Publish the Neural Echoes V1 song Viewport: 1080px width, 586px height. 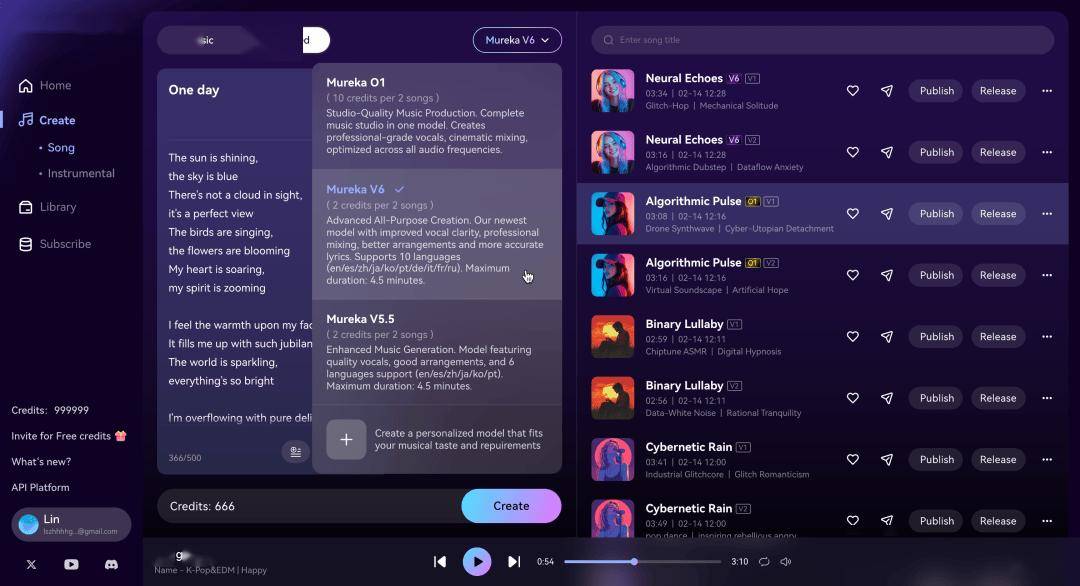pos(937,91)
